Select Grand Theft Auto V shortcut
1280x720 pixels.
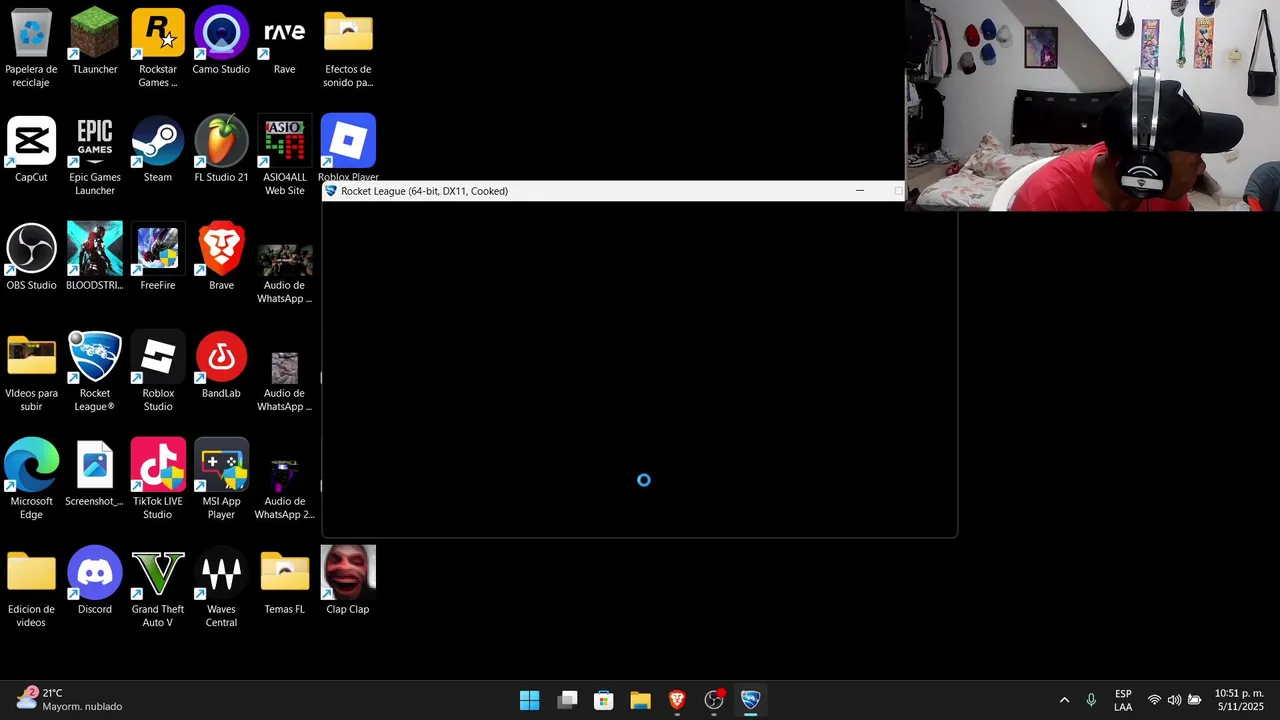[x=158, y=587]
